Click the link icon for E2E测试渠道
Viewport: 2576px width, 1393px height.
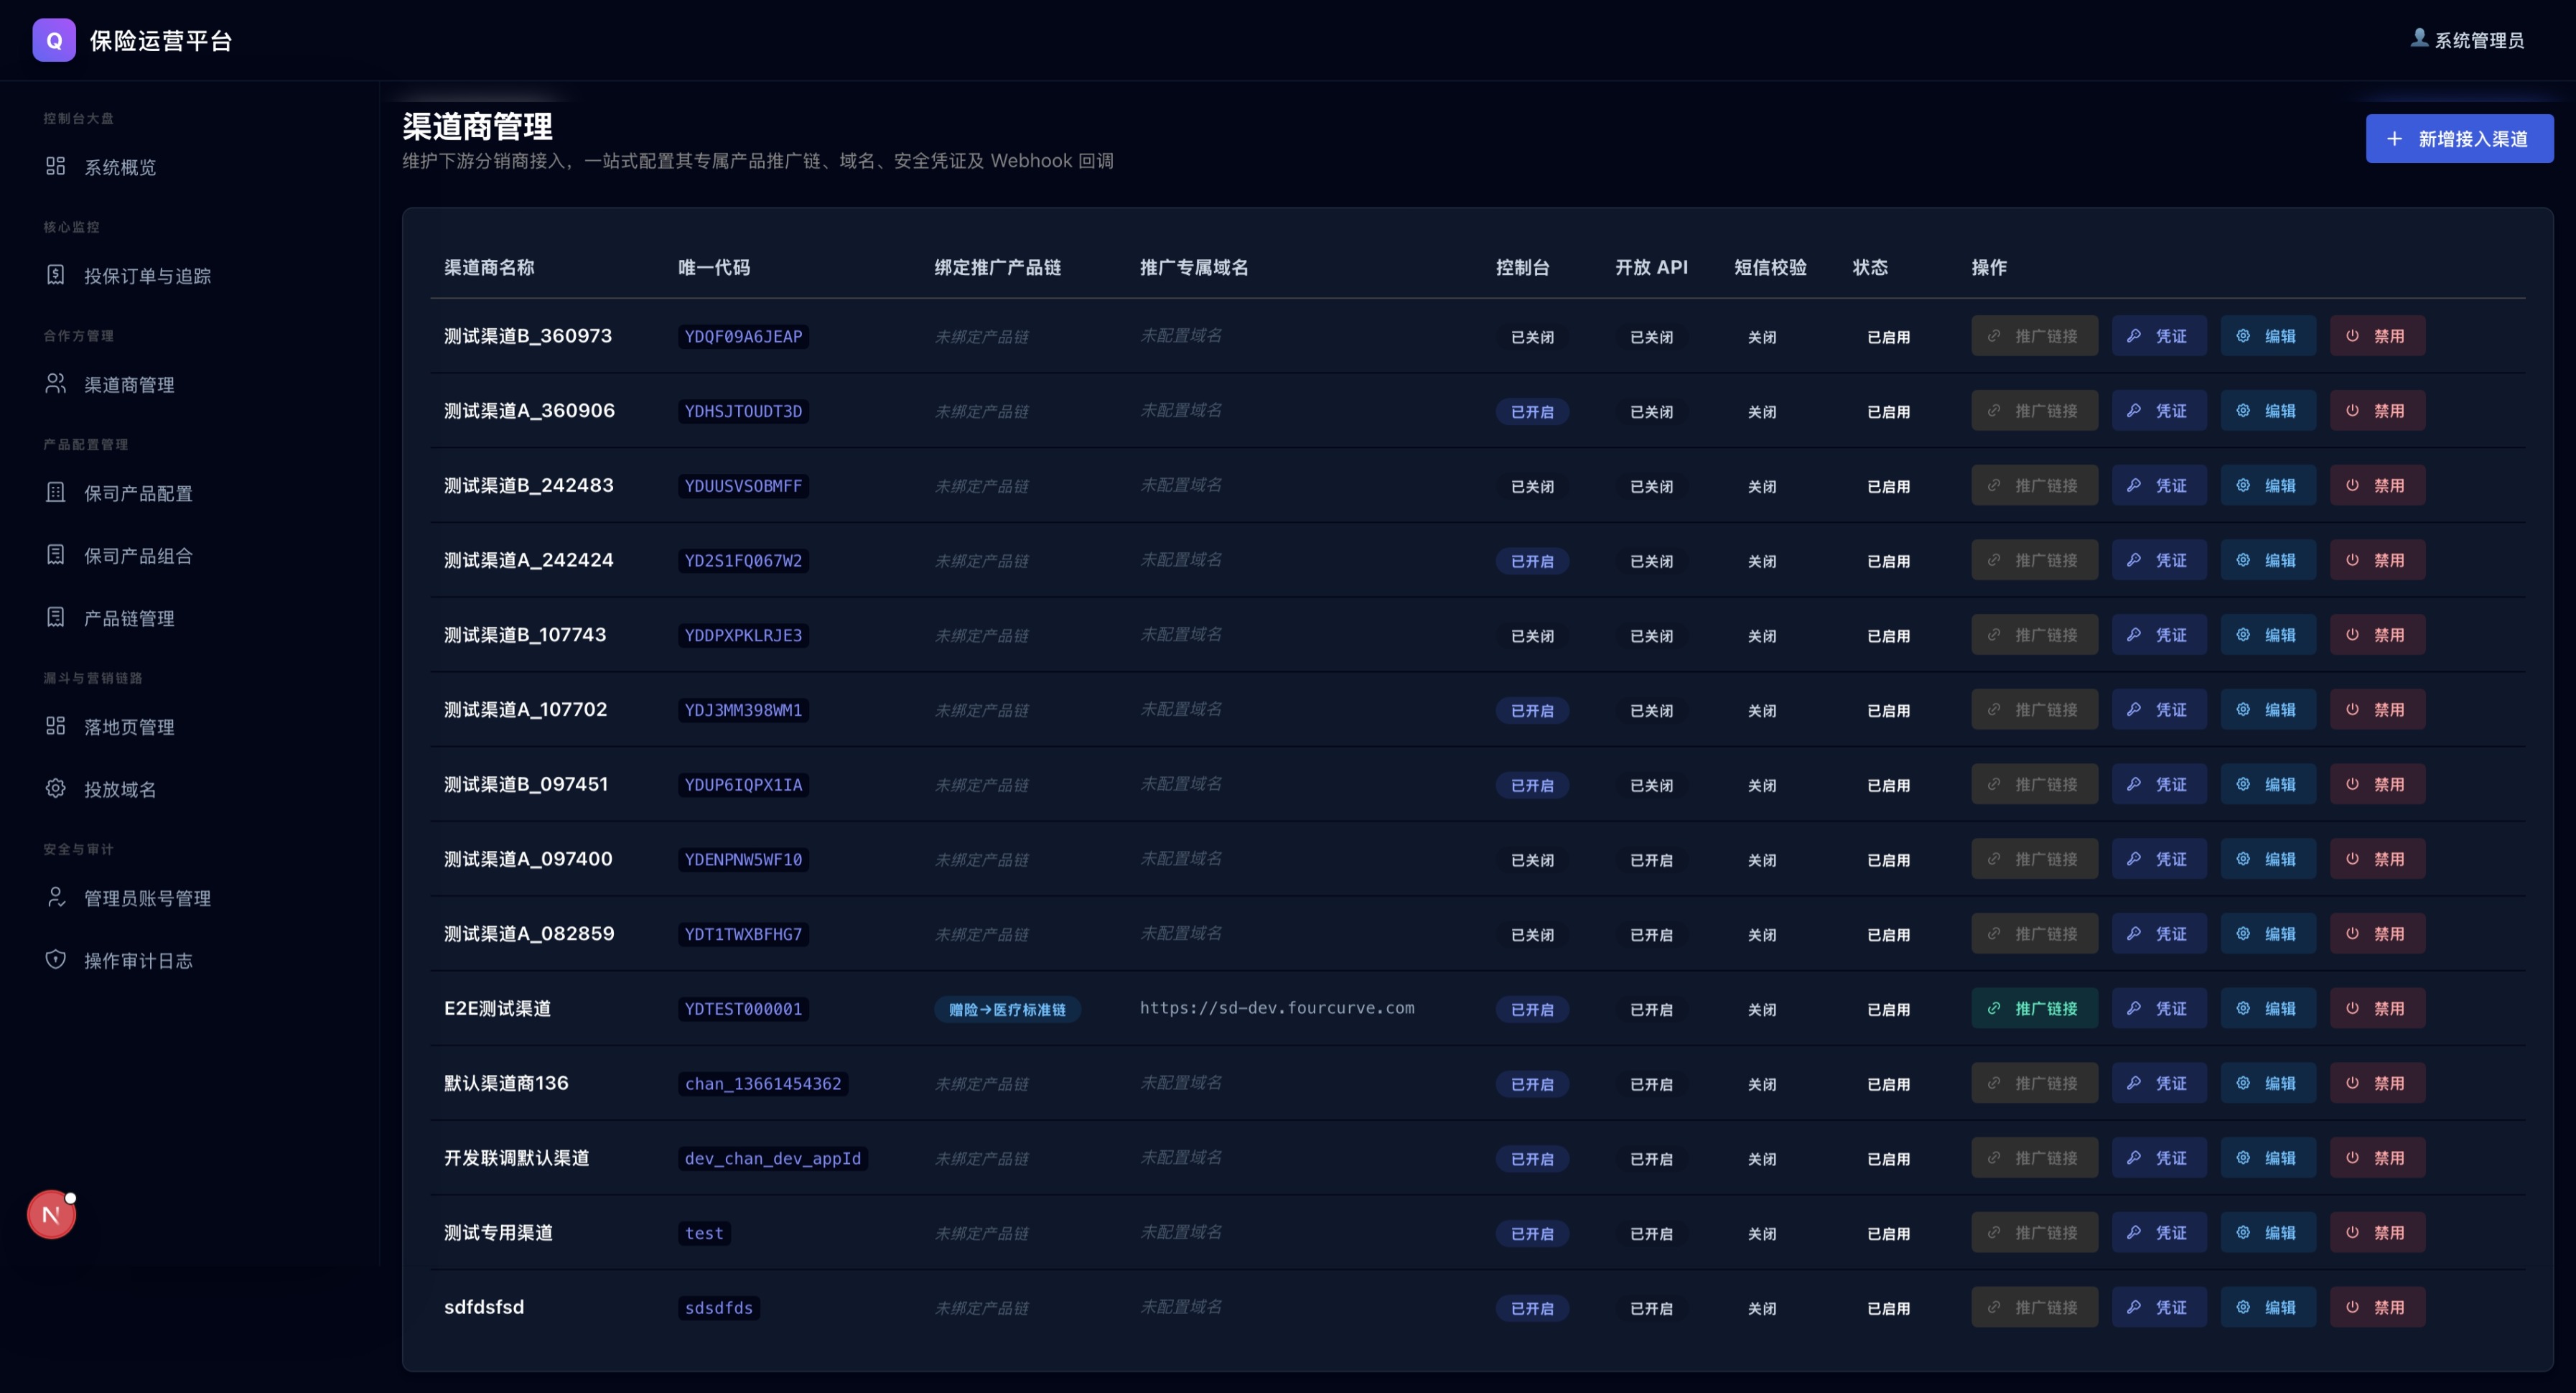(1994, 1008)
